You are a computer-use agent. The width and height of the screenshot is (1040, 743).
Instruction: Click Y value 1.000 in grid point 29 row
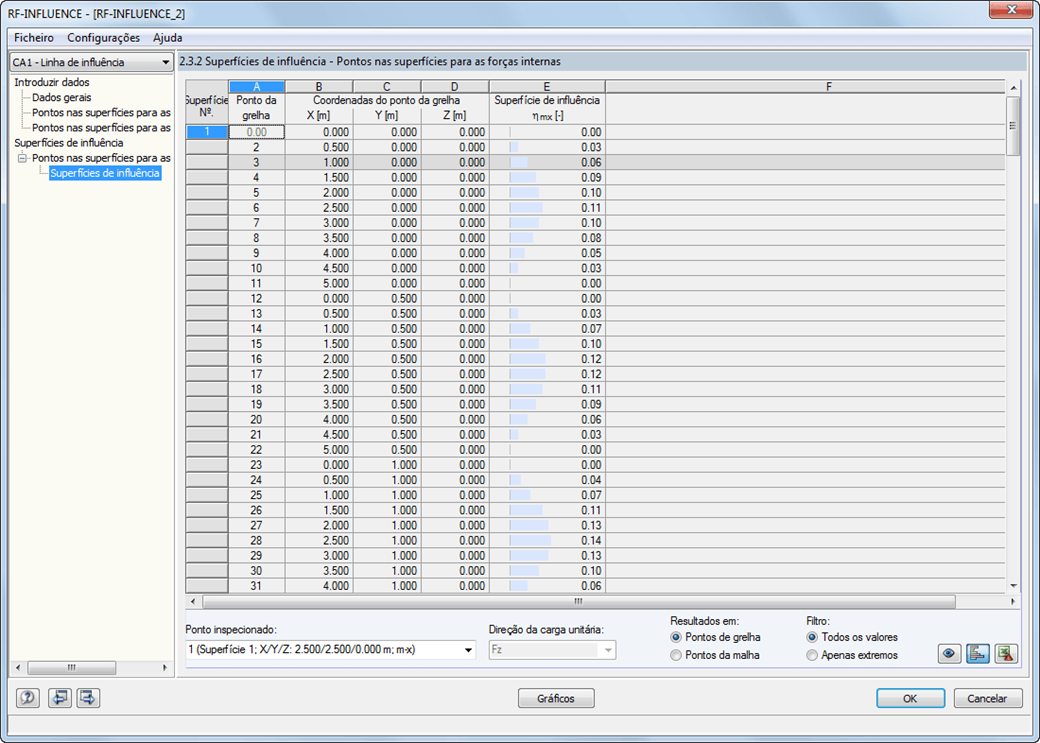click(387, 556)
